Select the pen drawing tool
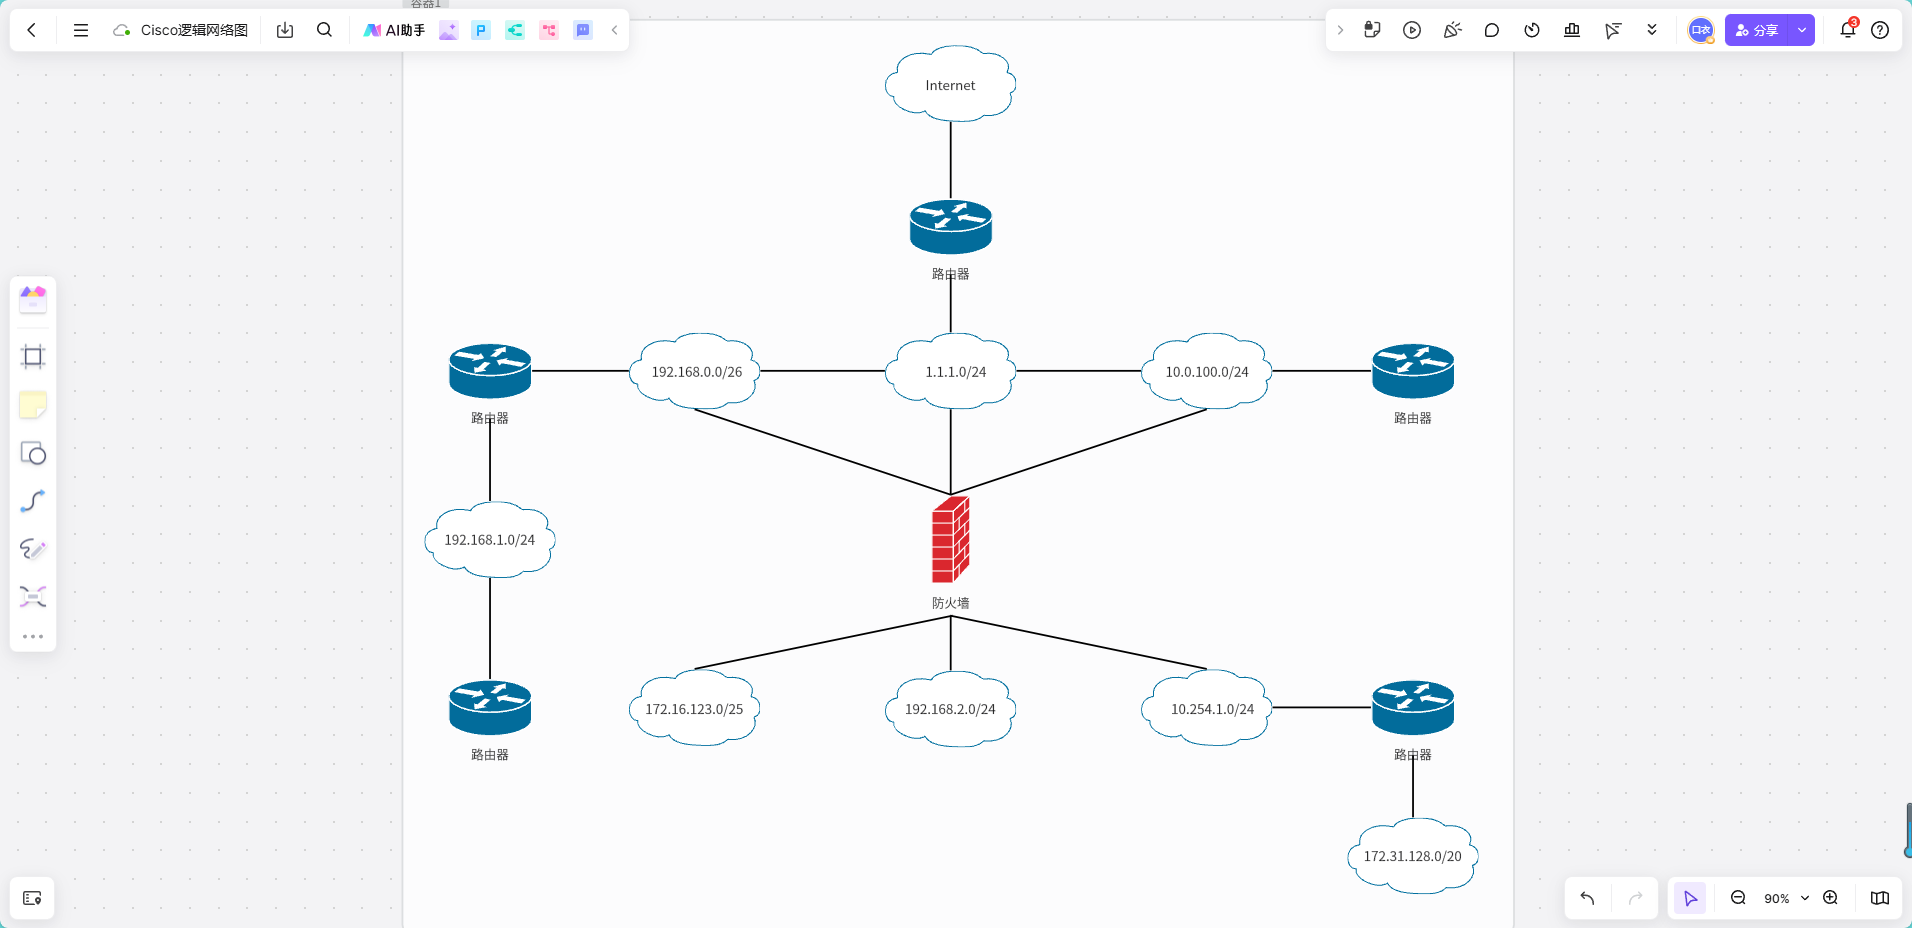Image resolution: width=1912 pixels, height=928 pixels. click(33, 549)
